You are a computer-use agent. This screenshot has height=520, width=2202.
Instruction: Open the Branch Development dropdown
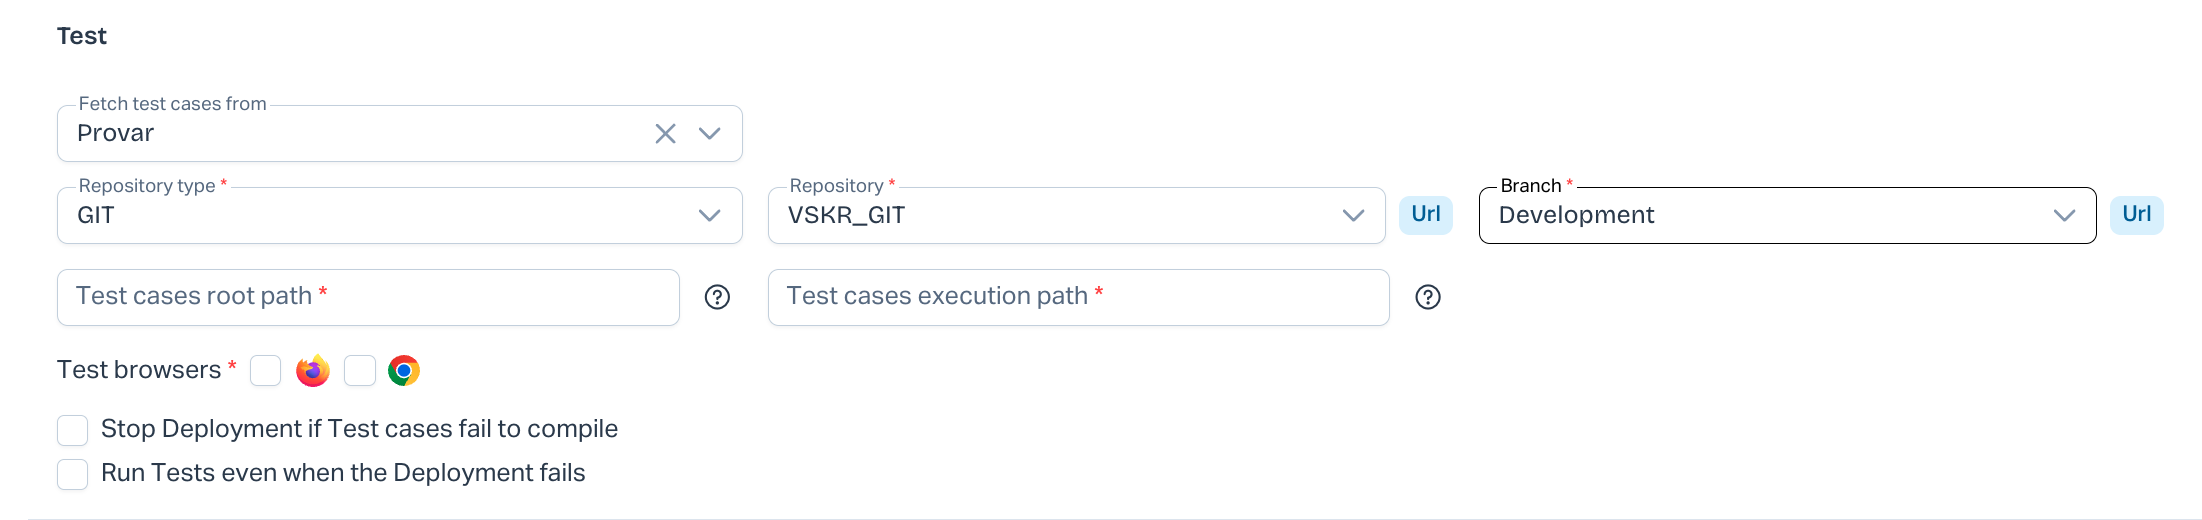point(2064,216)
